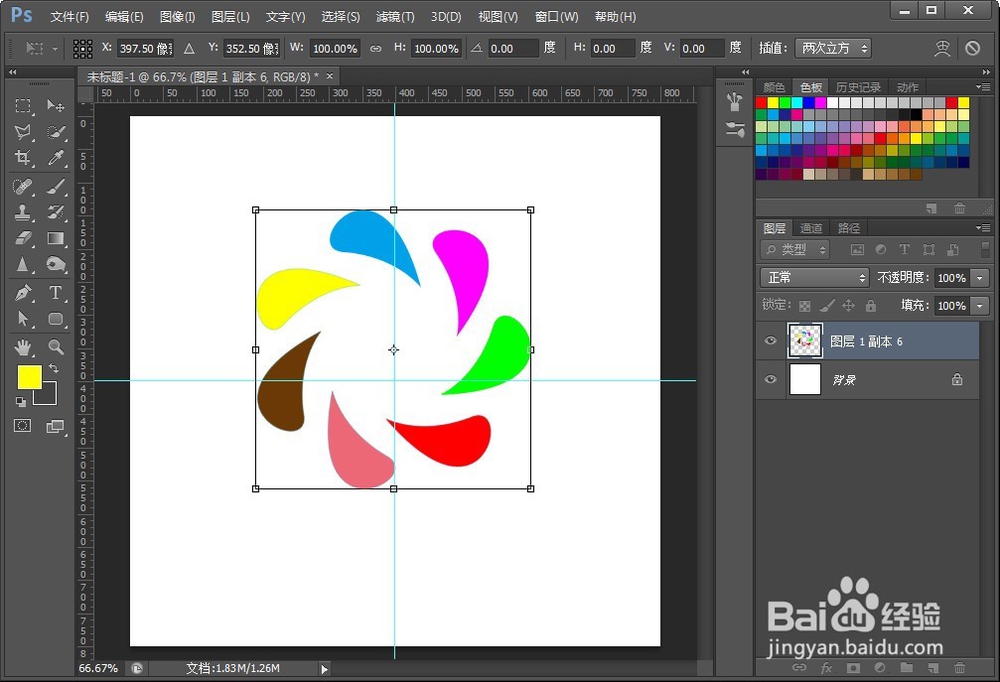Image resolution: width=1000 pixels, height=682 pixels.
Task: Switch to 通道 tab
Action: click(811, 228)
